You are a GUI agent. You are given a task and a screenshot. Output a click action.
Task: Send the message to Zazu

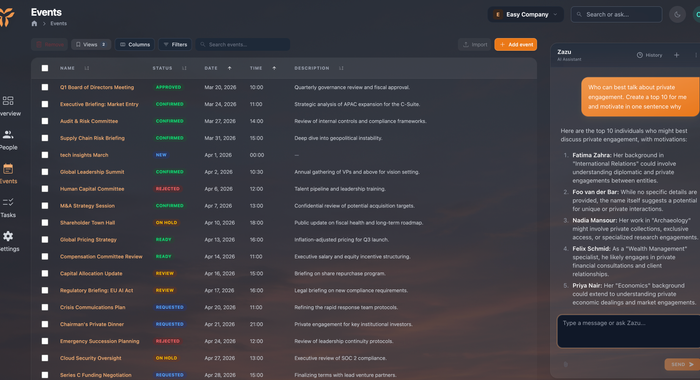682,364
